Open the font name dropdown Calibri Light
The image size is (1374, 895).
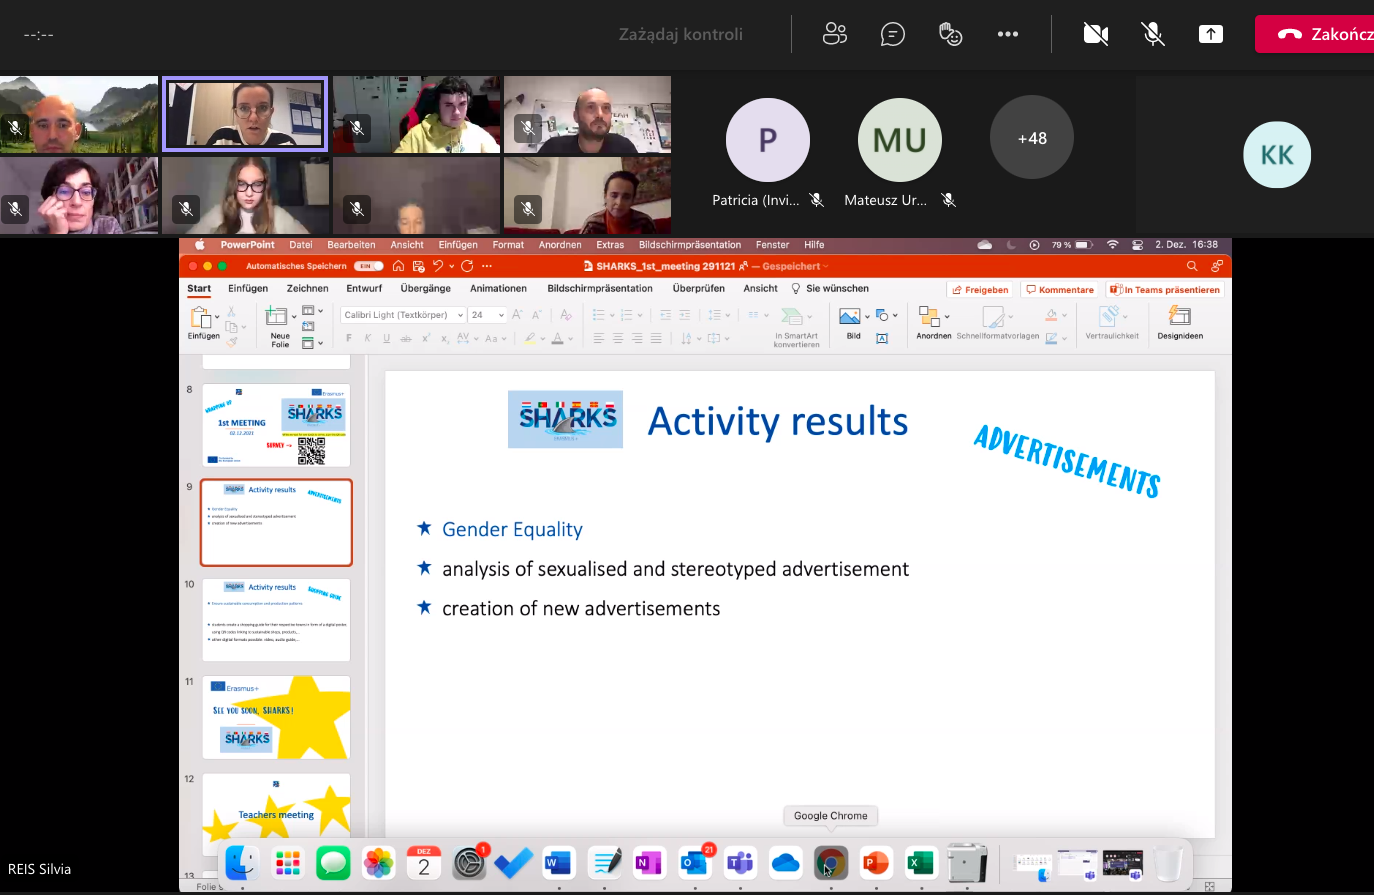pyautogui.click(x=460, y=315)
